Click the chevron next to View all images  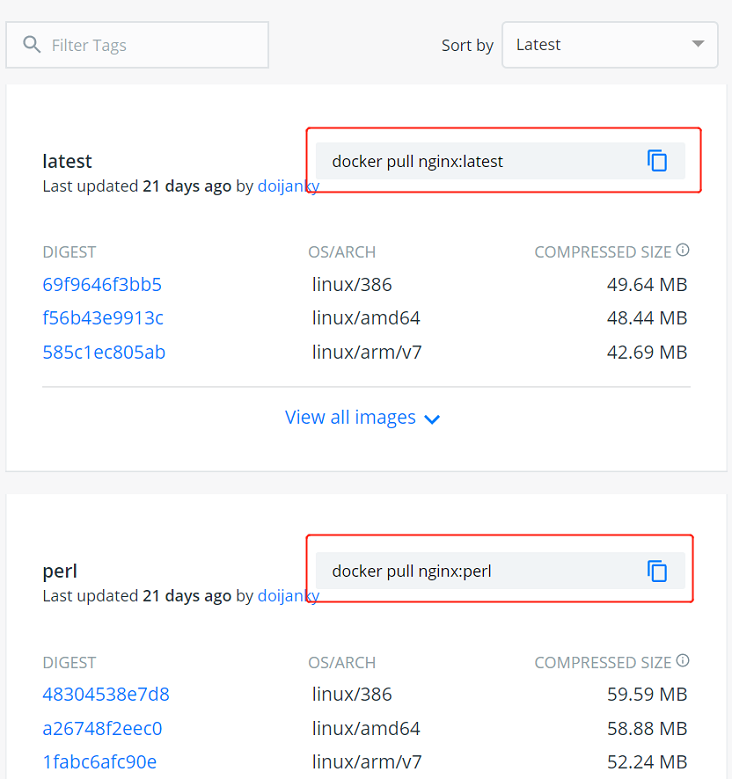[432, 419]
